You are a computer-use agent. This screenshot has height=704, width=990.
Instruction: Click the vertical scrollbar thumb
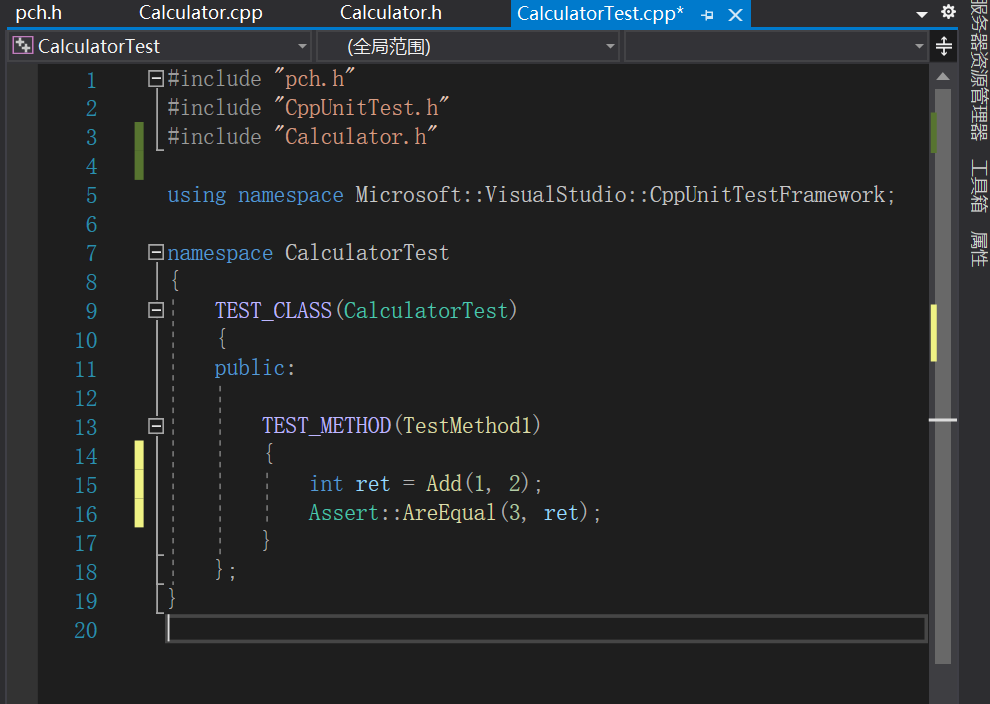click(943, 376)
